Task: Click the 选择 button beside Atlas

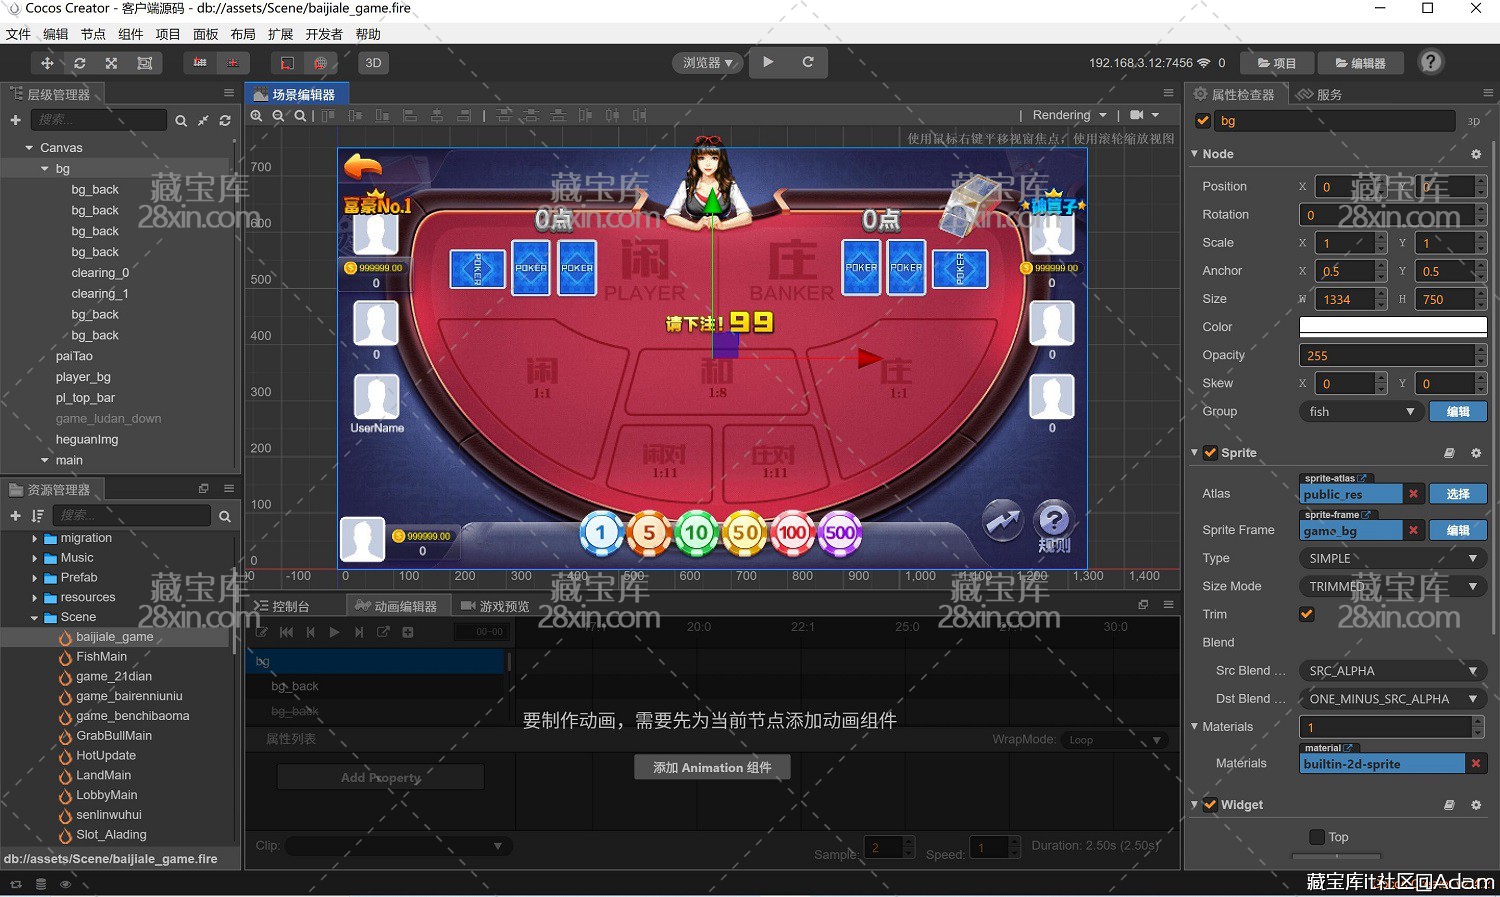Action: (x=1457, y=494)
